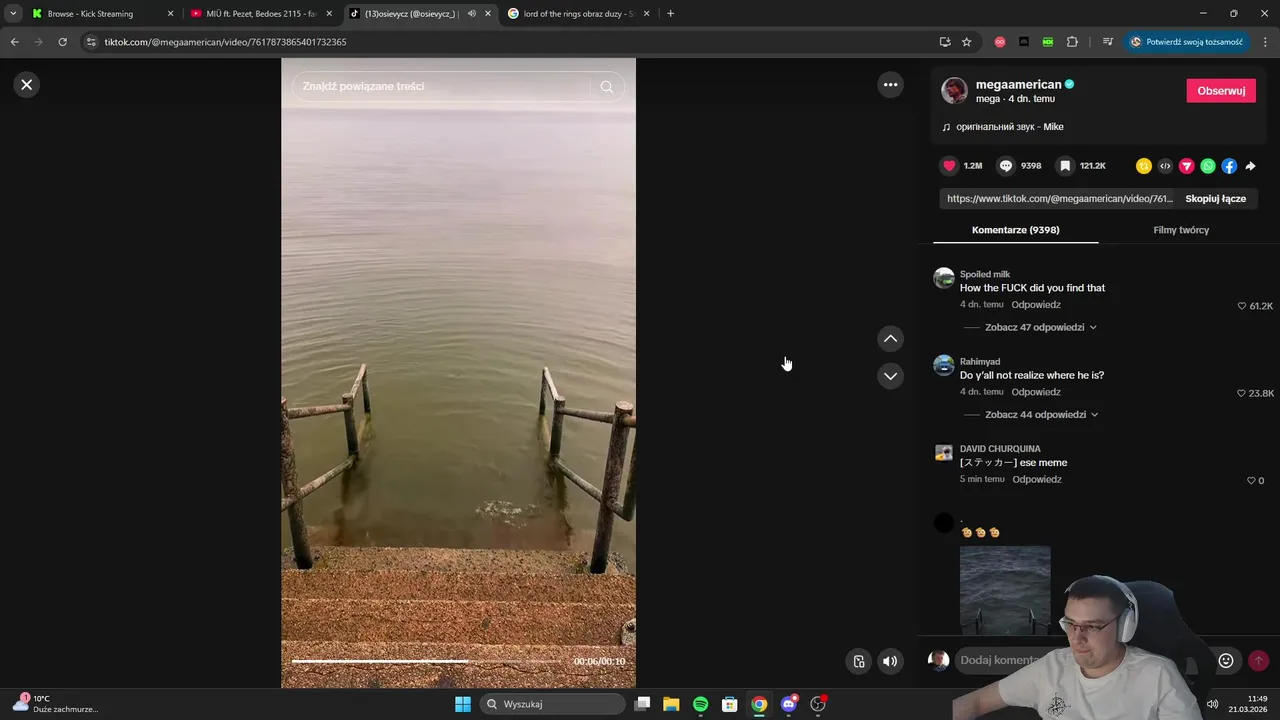Open File Explorer from the taskbar
The height and width of the screenshot is (720, 1280).
tap(671, 704)
